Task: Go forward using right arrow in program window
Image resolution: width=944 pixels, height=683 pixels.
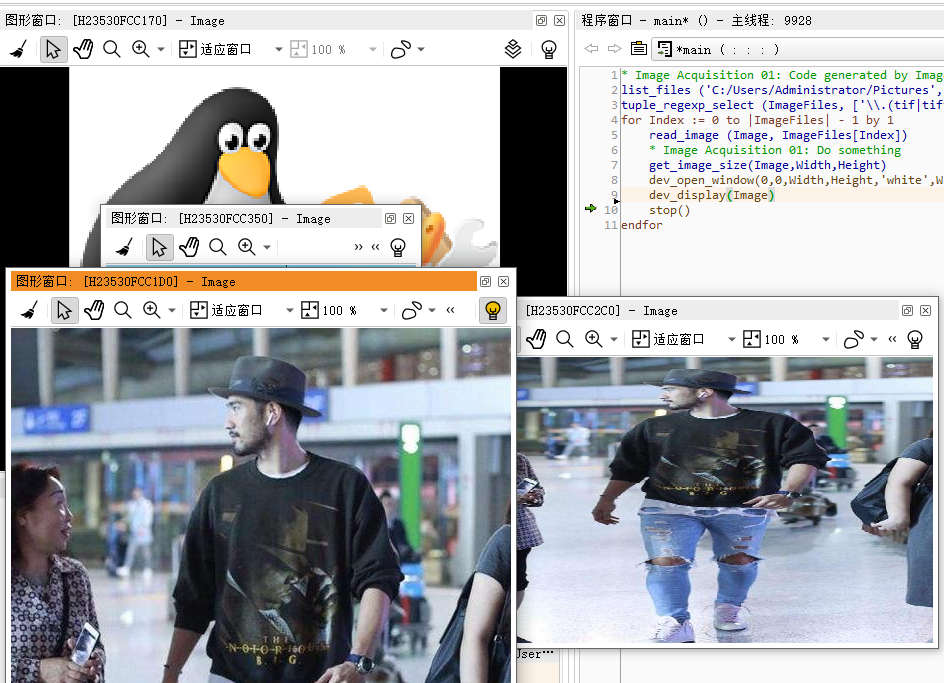Action: tap(614, 48)
